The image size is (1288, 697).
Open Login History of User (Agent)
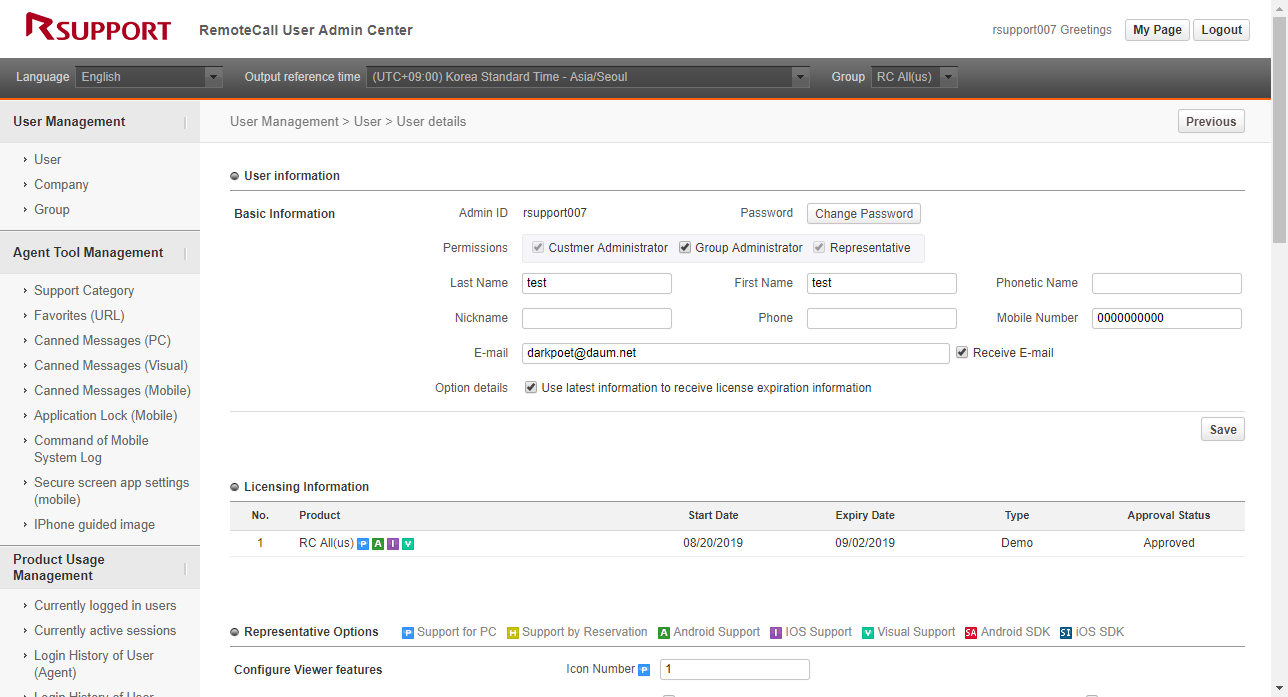(94, 664)
